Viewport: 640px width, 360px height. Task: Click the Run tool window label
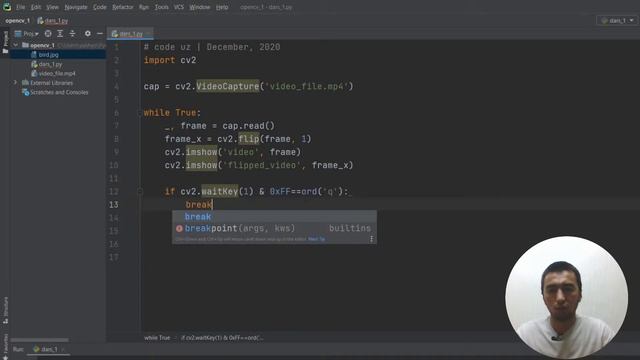[x=18, y=349]
